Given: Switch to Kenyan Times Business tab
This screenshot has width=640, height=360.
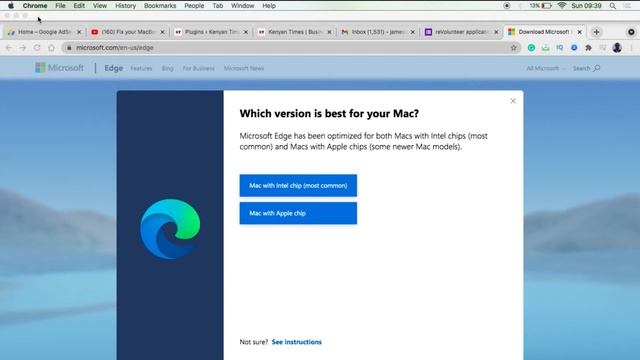Looking at the screenshot, I should pos(295,32).
